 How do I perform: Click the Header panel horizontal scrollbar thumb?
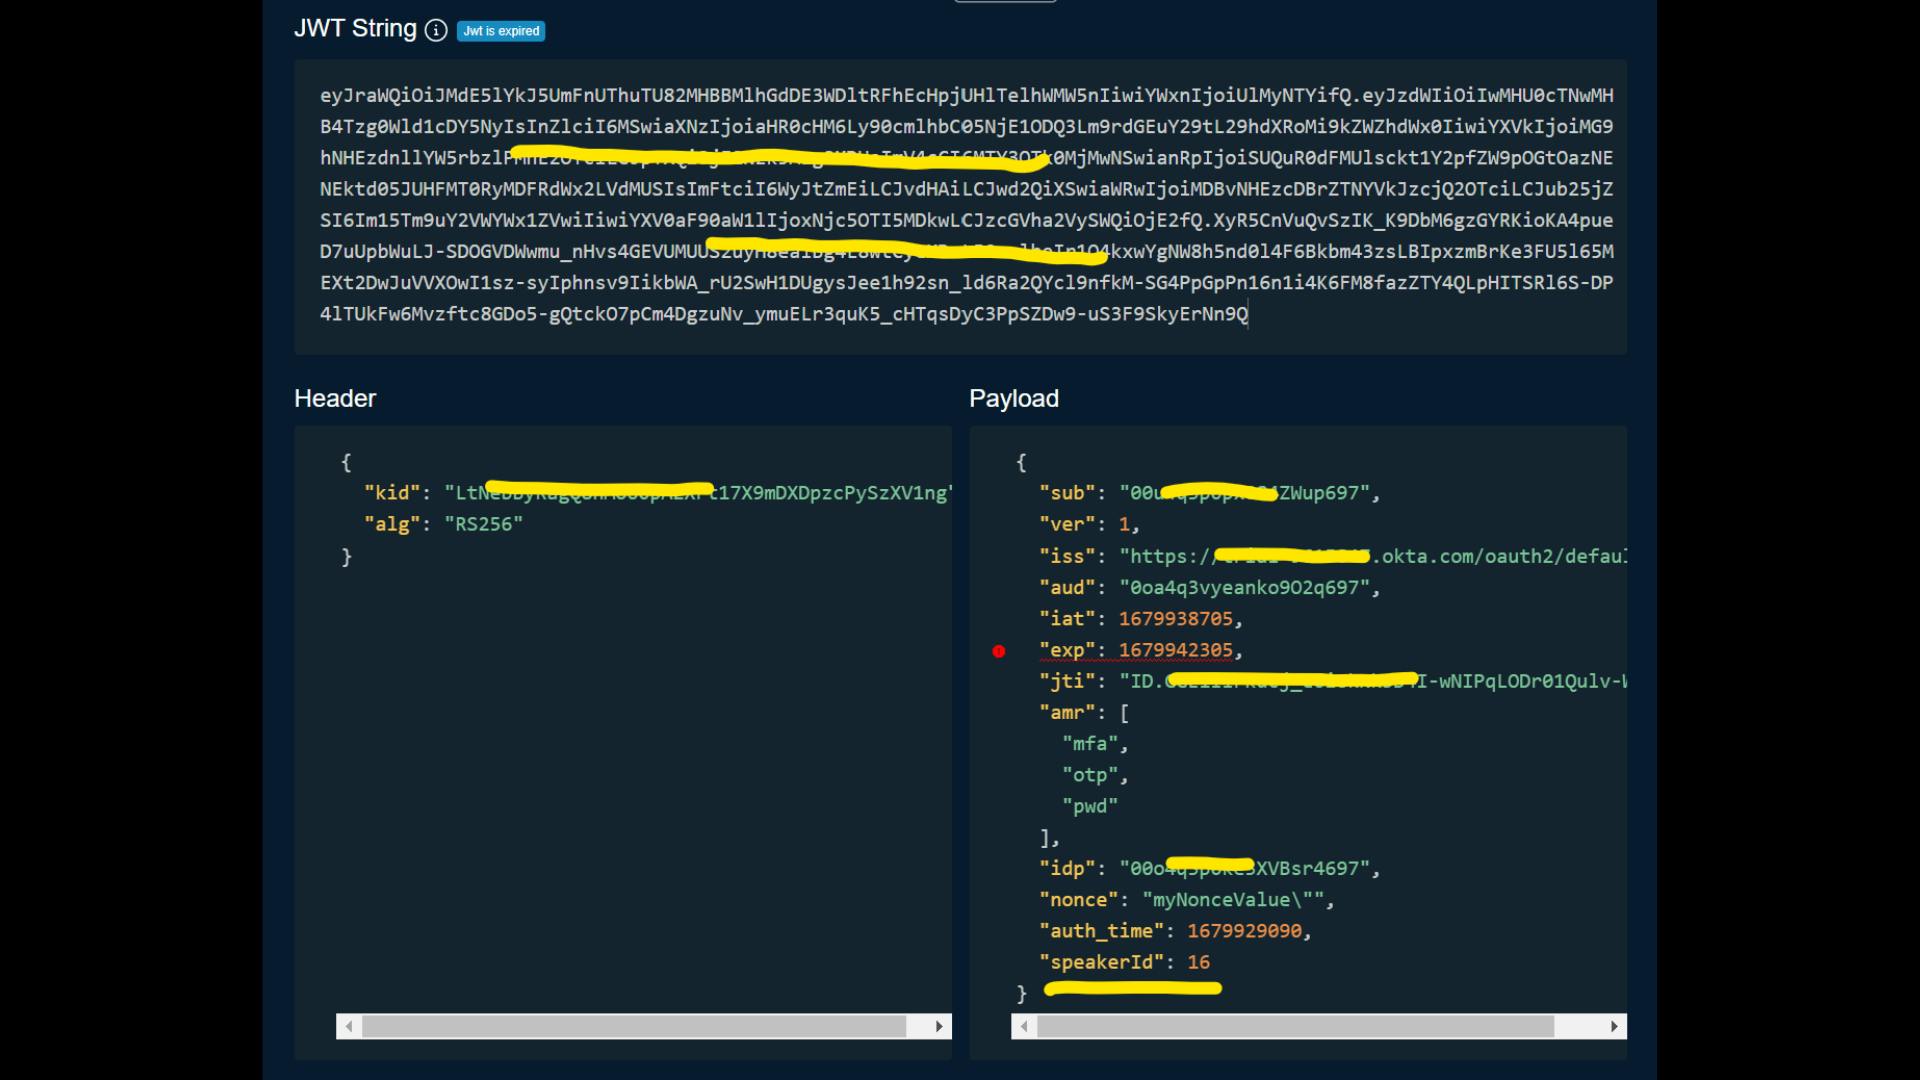coord(634,1026)
